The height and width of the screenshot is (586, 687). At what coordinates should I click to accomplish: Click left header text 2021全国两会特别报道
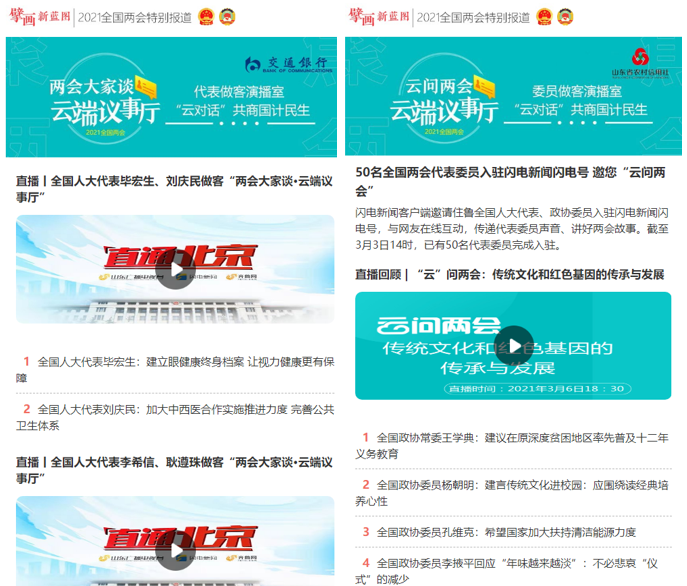[x=135, y=18]
